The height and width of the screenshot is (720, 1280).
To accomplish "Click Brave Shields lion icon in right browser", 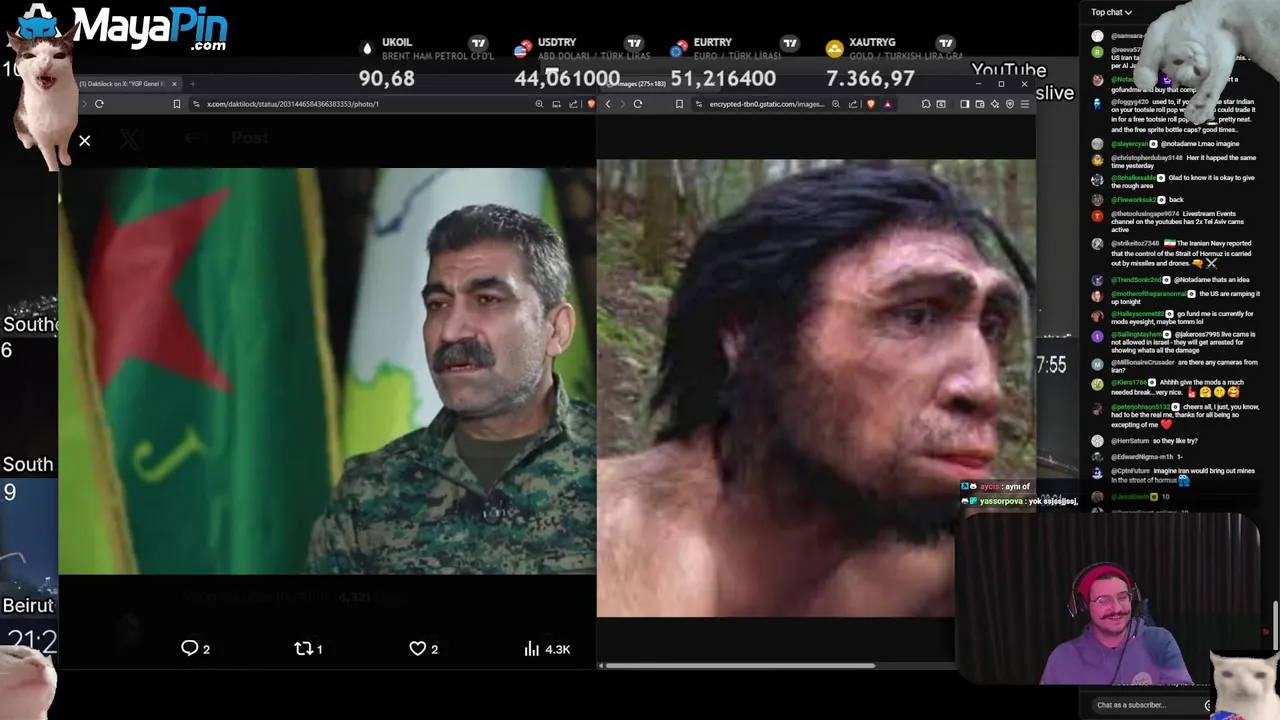I will point(871,104).
